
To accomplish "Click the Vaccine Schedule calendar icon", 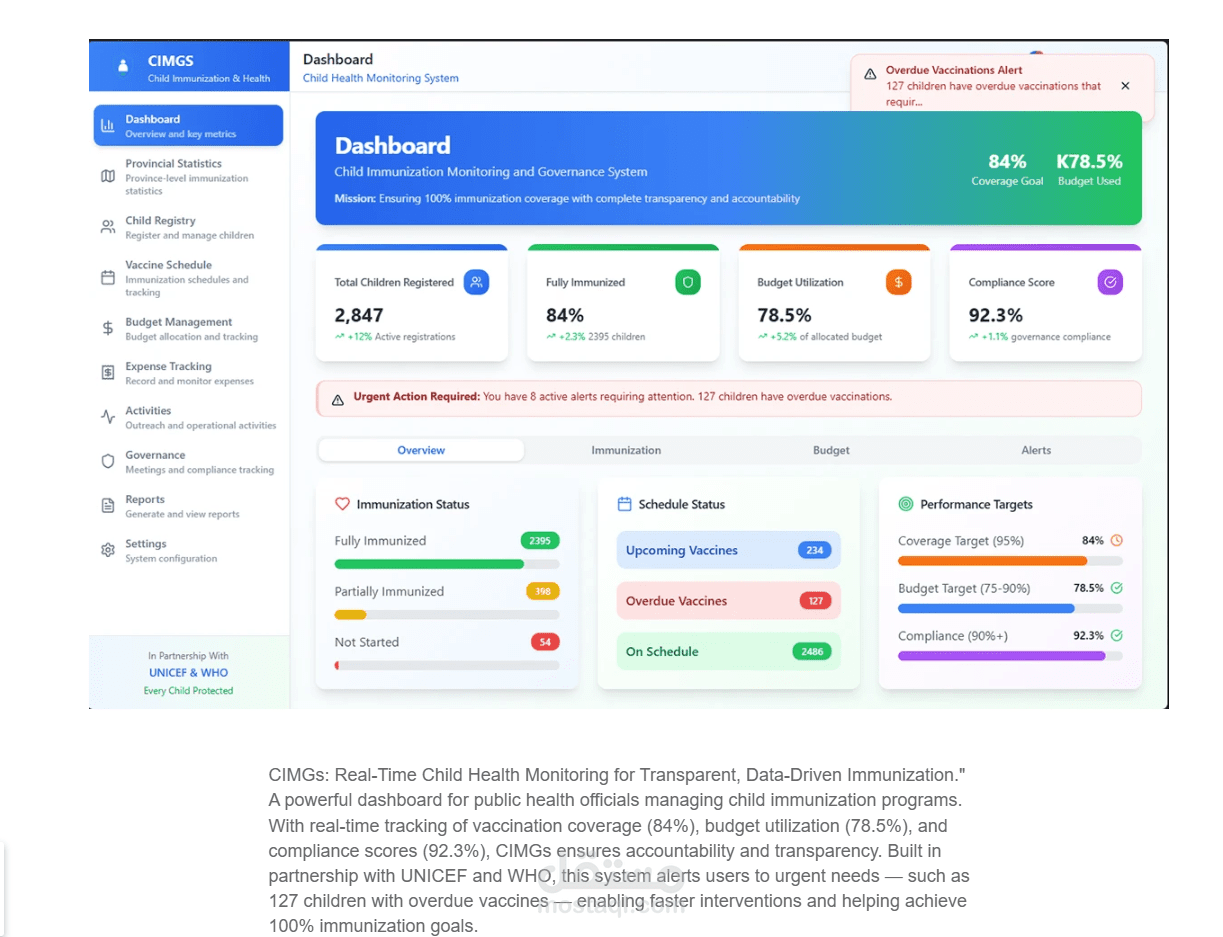I will 108,278.
